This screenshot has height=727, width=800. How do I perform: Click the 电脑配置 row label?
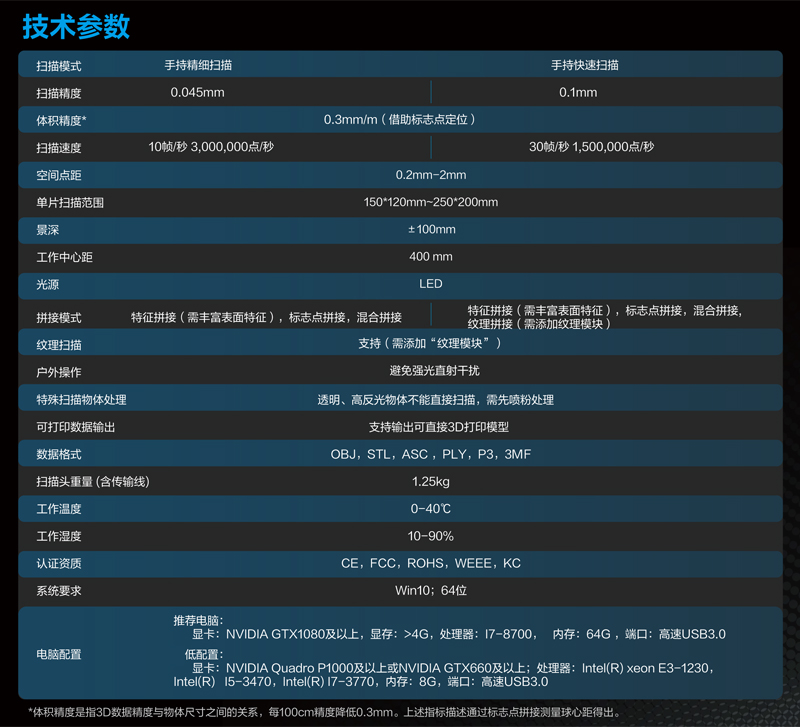[x=59, y=654]
